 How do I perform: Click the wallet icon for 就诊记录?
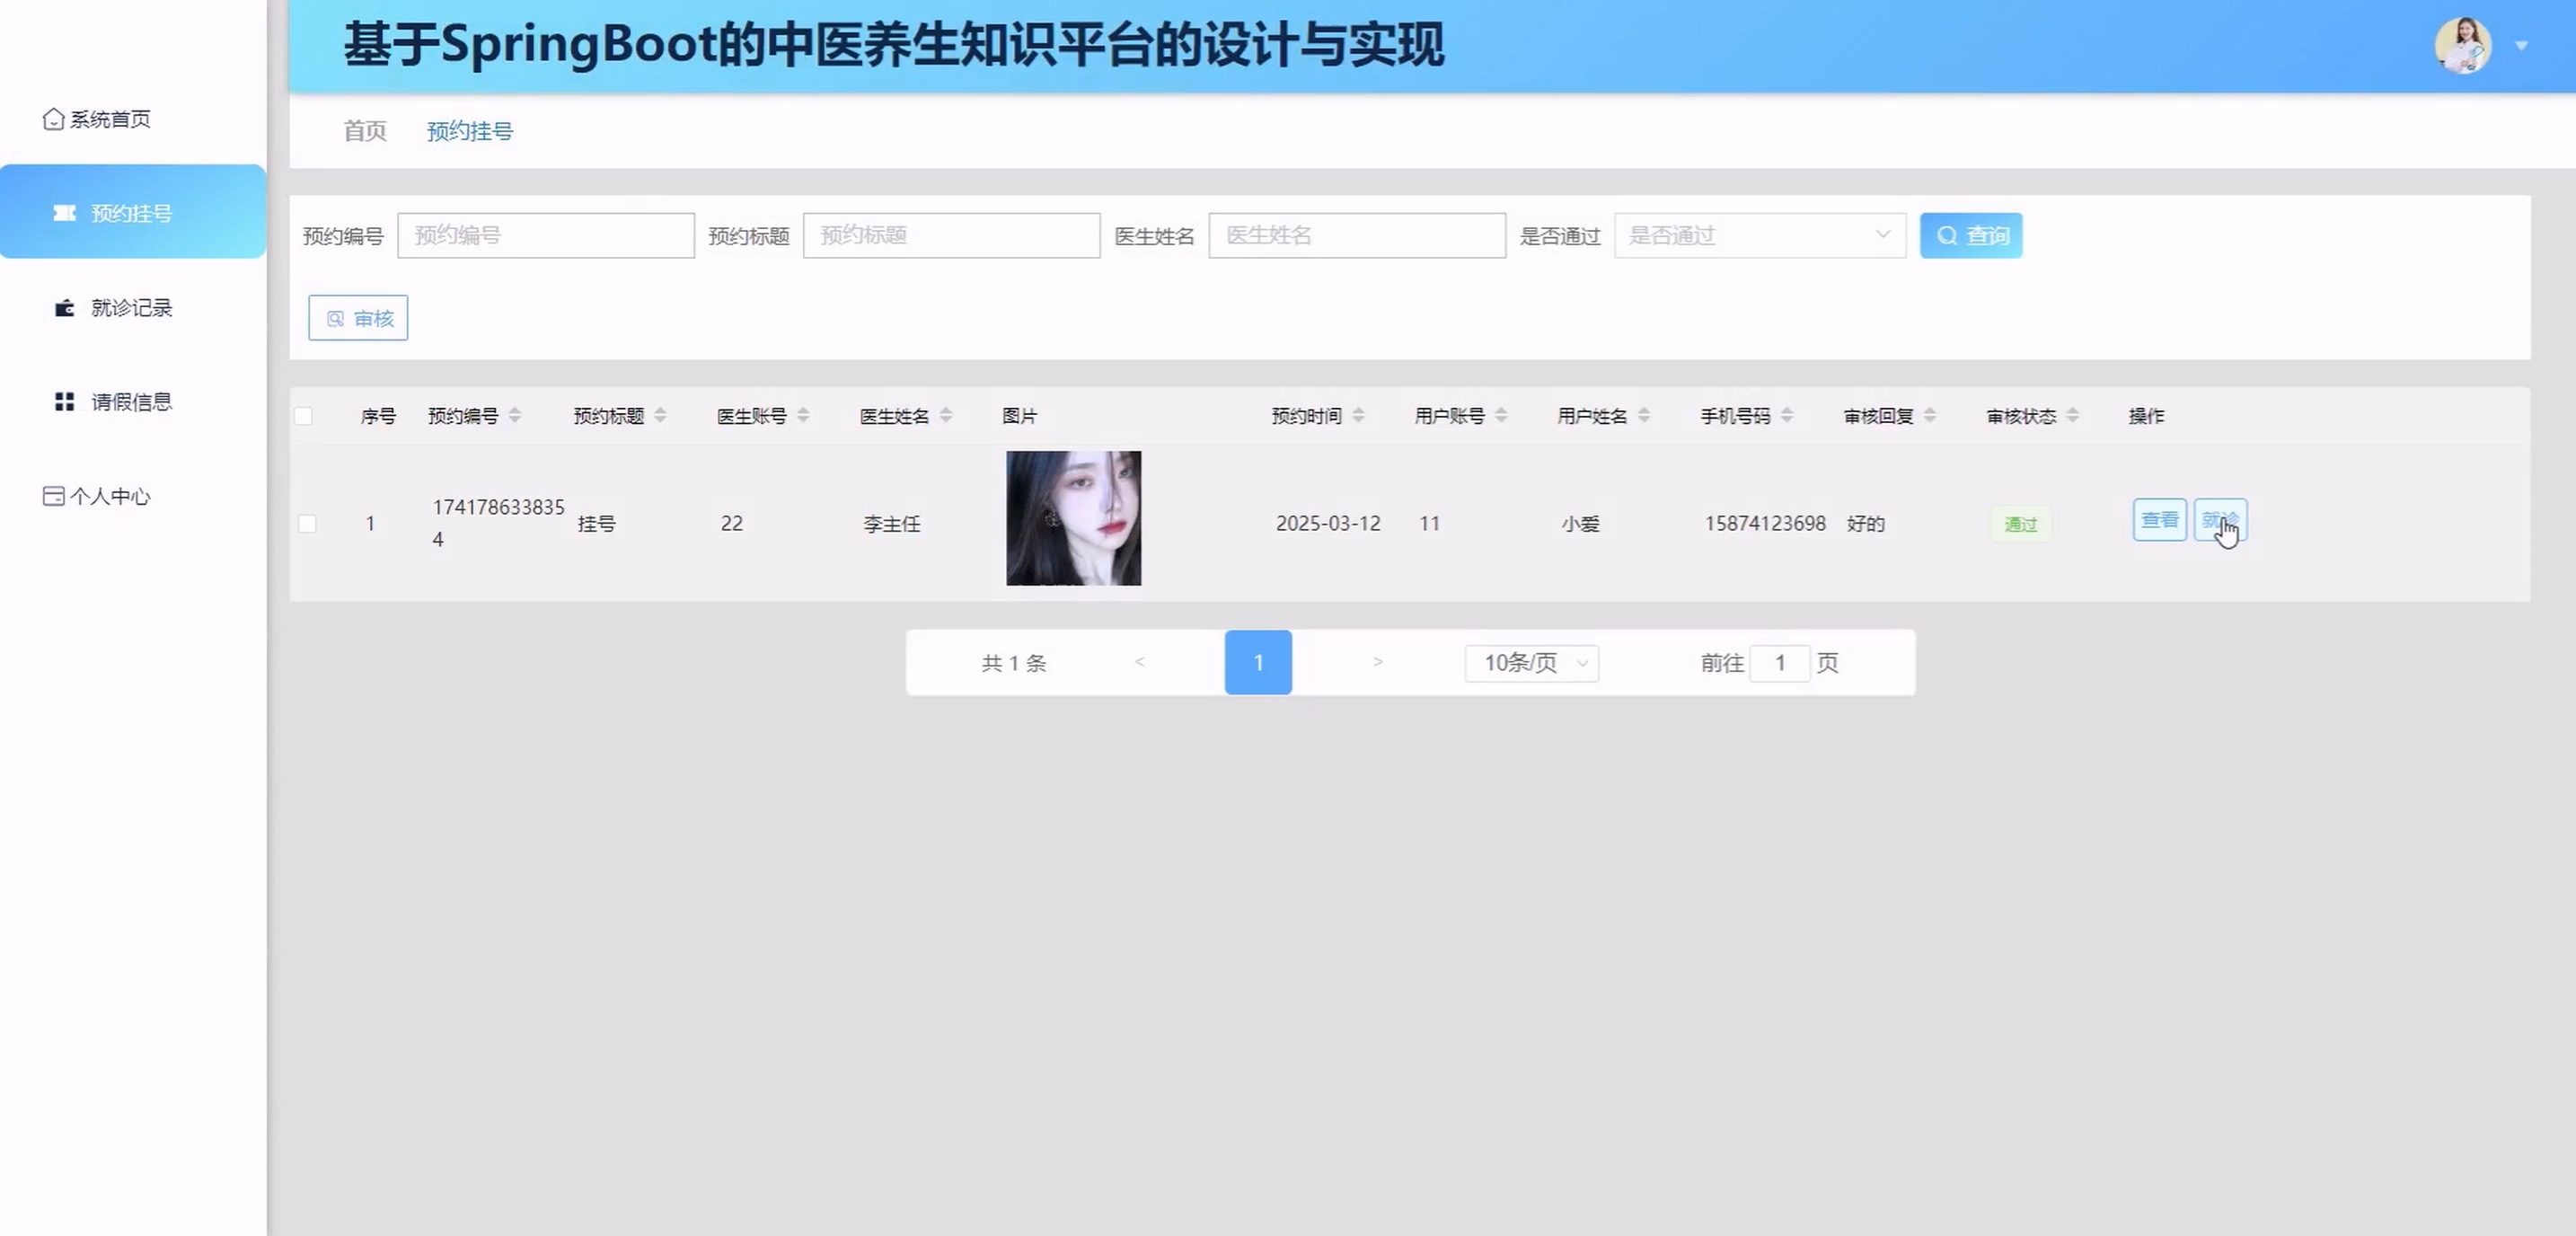[x=65, y=308]
